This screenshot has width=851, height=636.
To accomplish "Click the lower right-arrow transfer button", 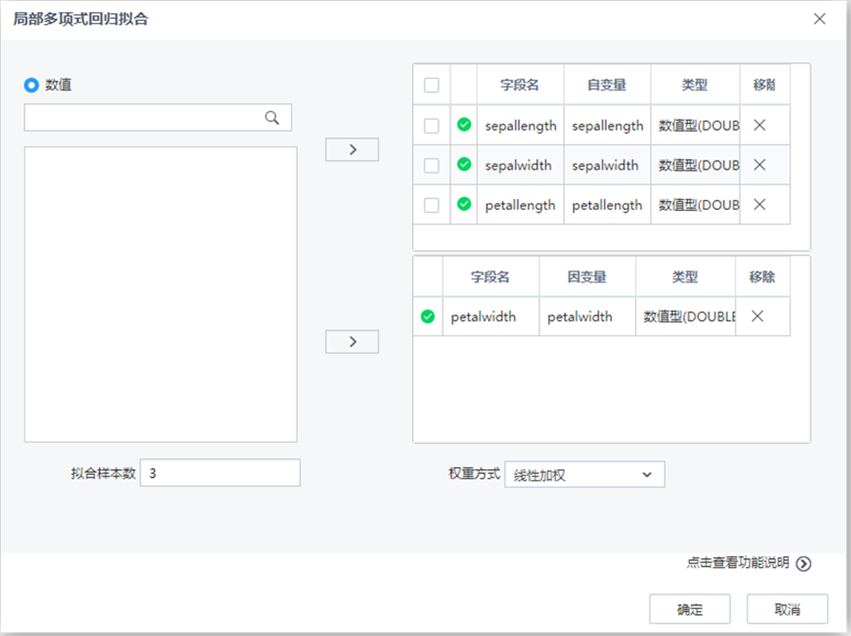I will click(351, 341).
